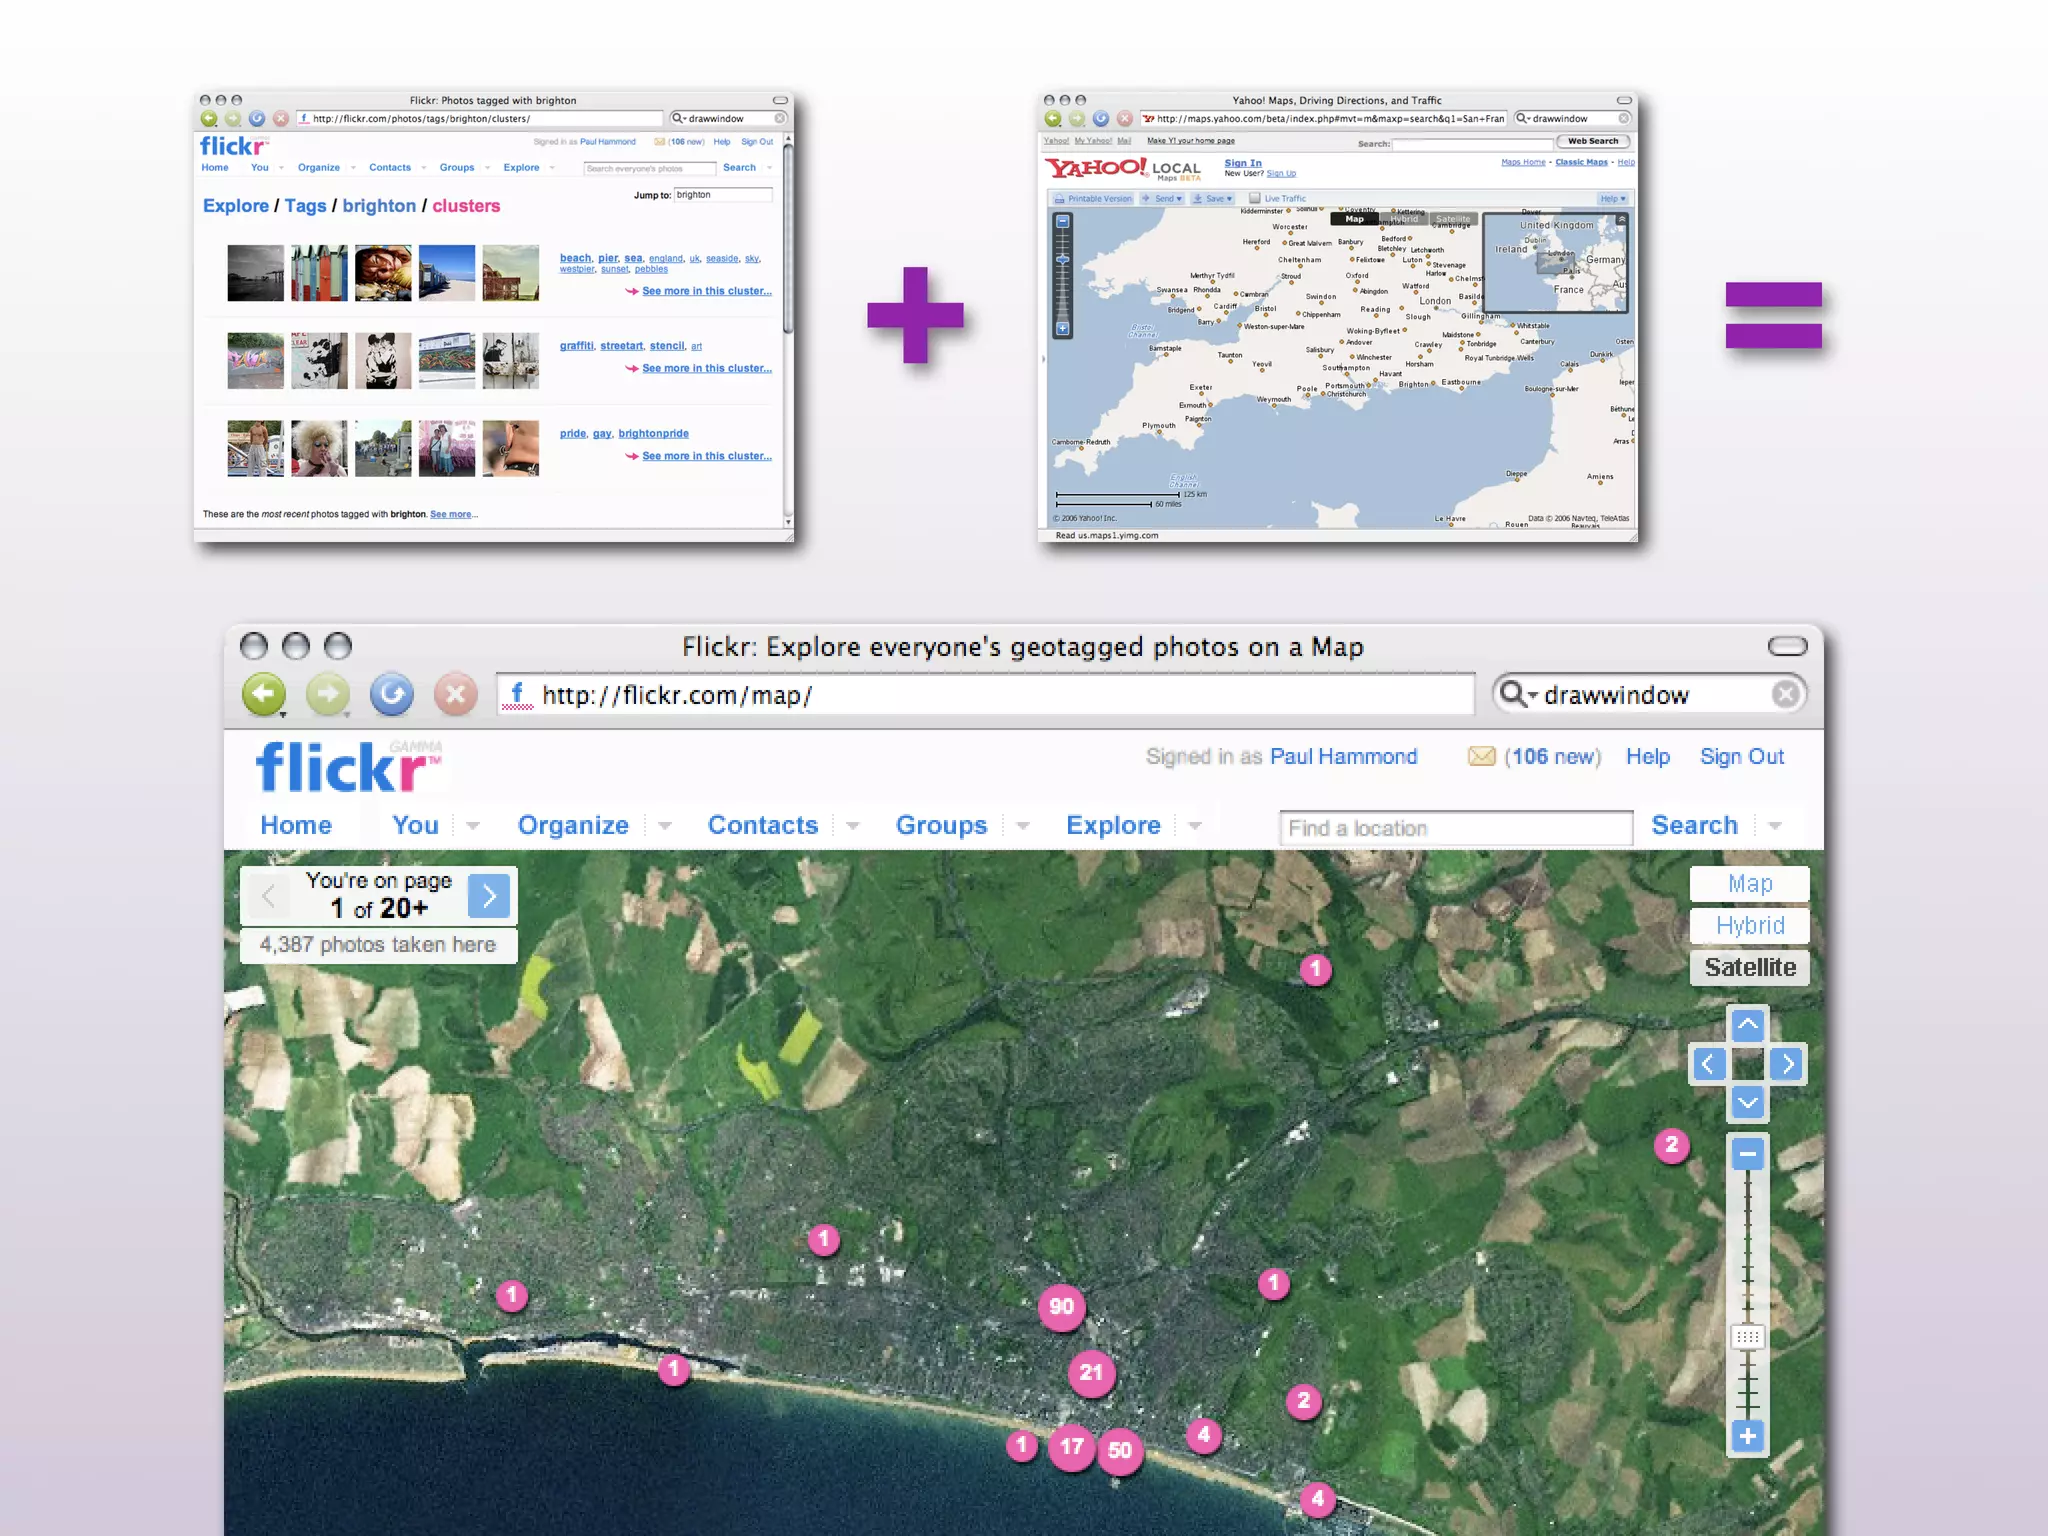Switch map view to Satellite
This screenshot has height=1536, width=2048.
(1749, 967)
